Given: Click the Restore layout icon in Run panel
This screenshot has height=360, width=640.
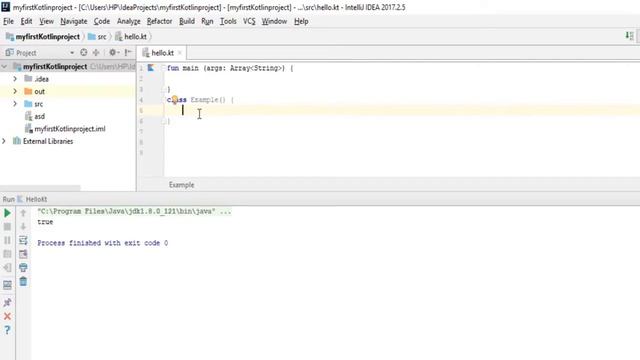Looking at the screenshot, I should (x=7, y=284).
